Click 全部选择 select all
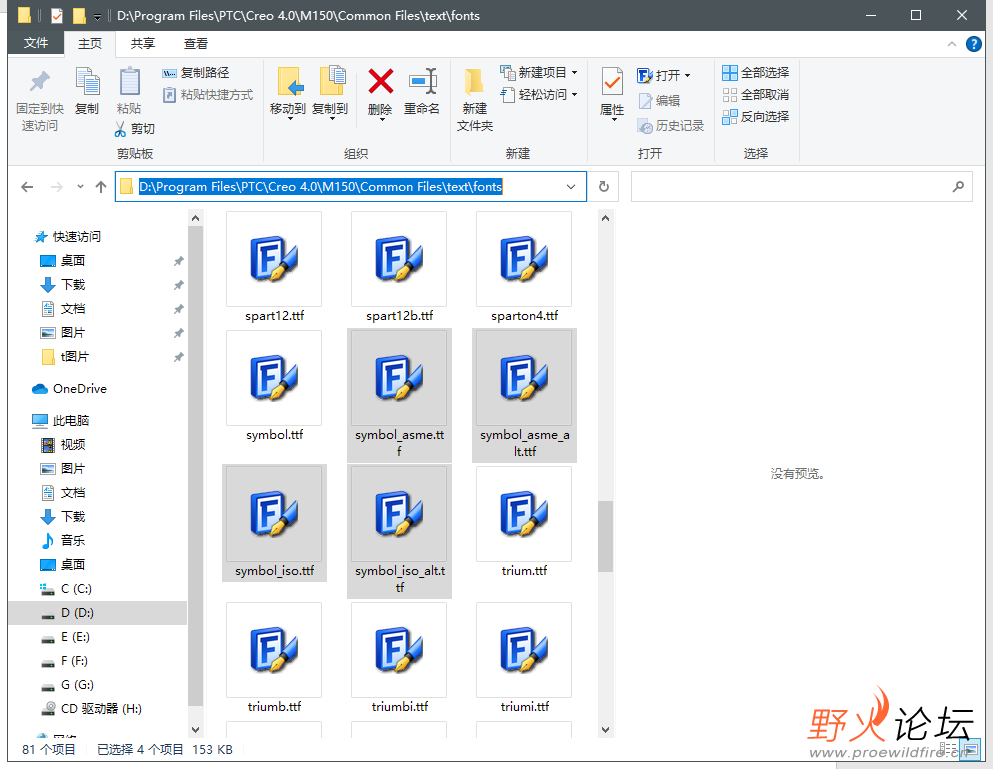993x769 pixels. (x=756, y=73)
